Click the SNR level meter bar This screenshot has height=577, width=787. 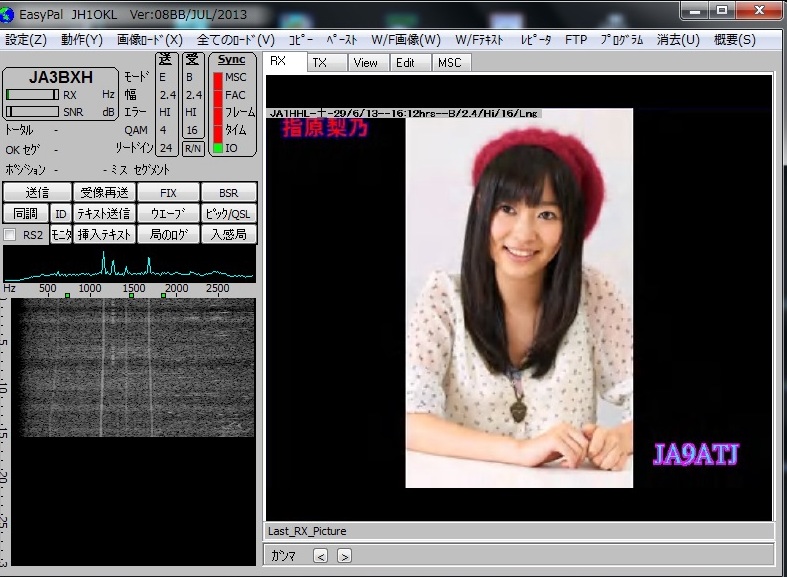click(x=32, y=112)
